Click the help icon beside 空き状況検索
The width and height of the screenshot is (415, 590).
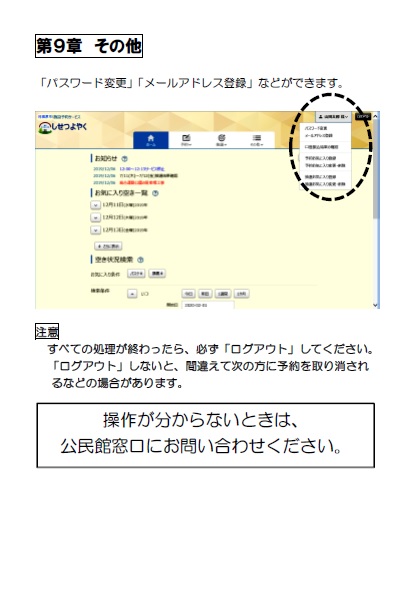coord(140,260)
